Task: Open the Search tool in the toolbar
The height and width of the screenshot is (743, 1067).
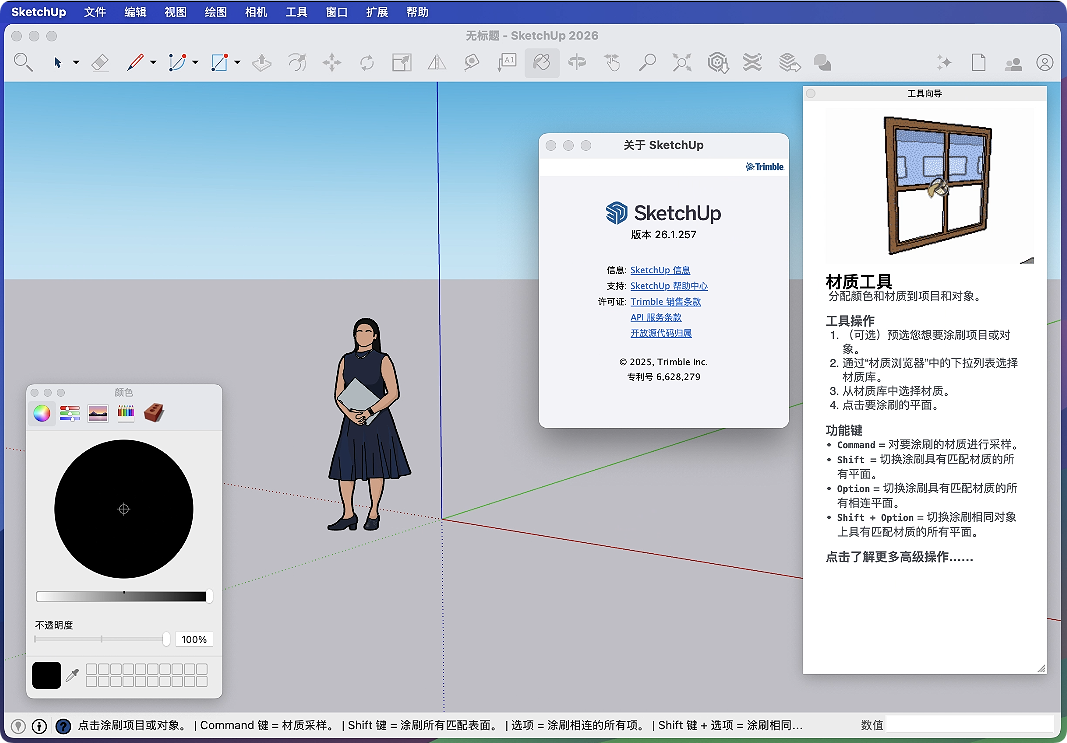Action: [23, 62]
